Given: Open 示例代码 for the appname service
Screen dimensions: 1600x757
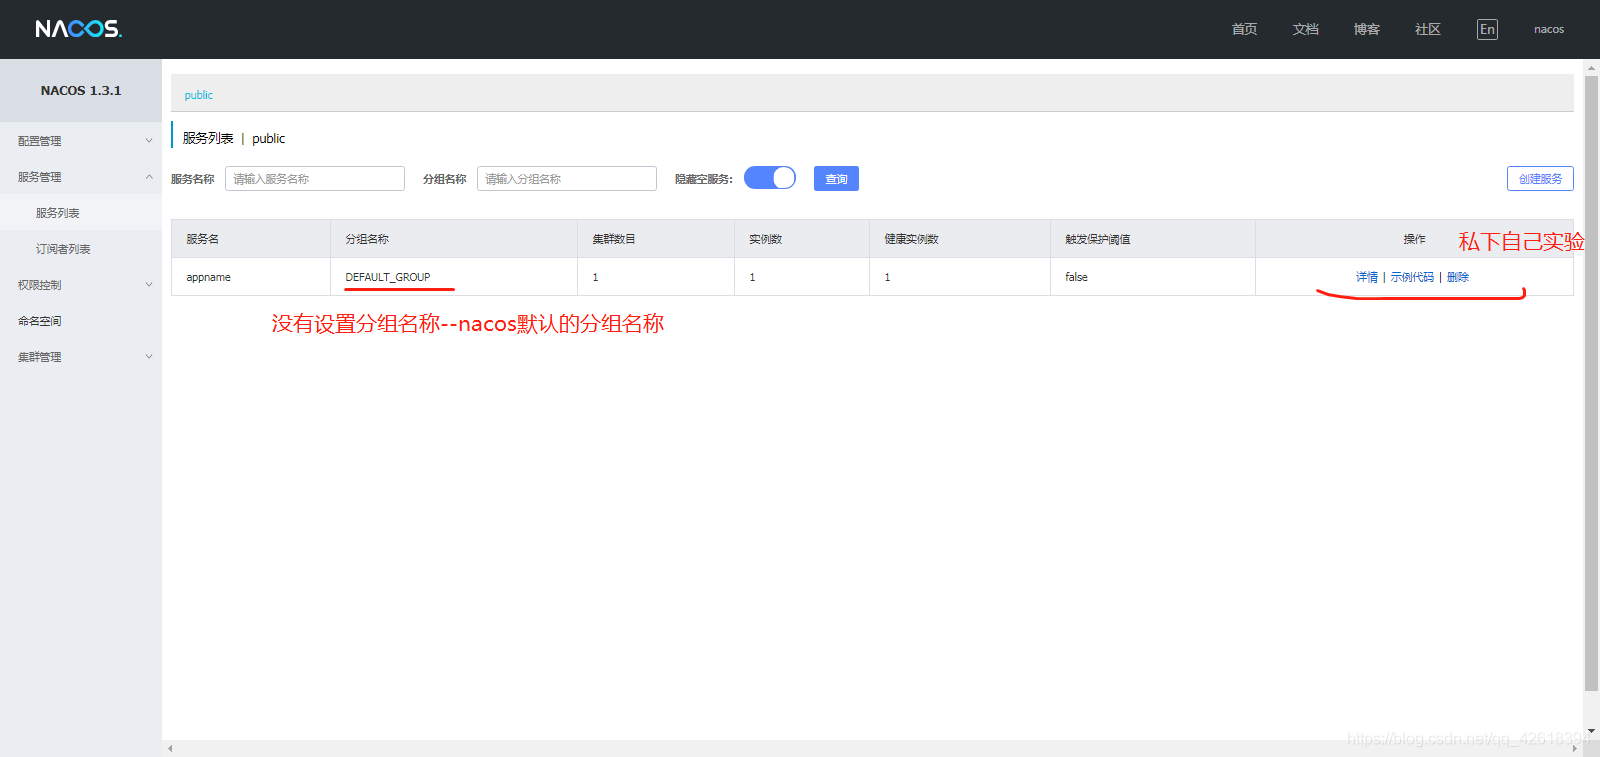Looking at the screenshot, I should (1412, 277).
